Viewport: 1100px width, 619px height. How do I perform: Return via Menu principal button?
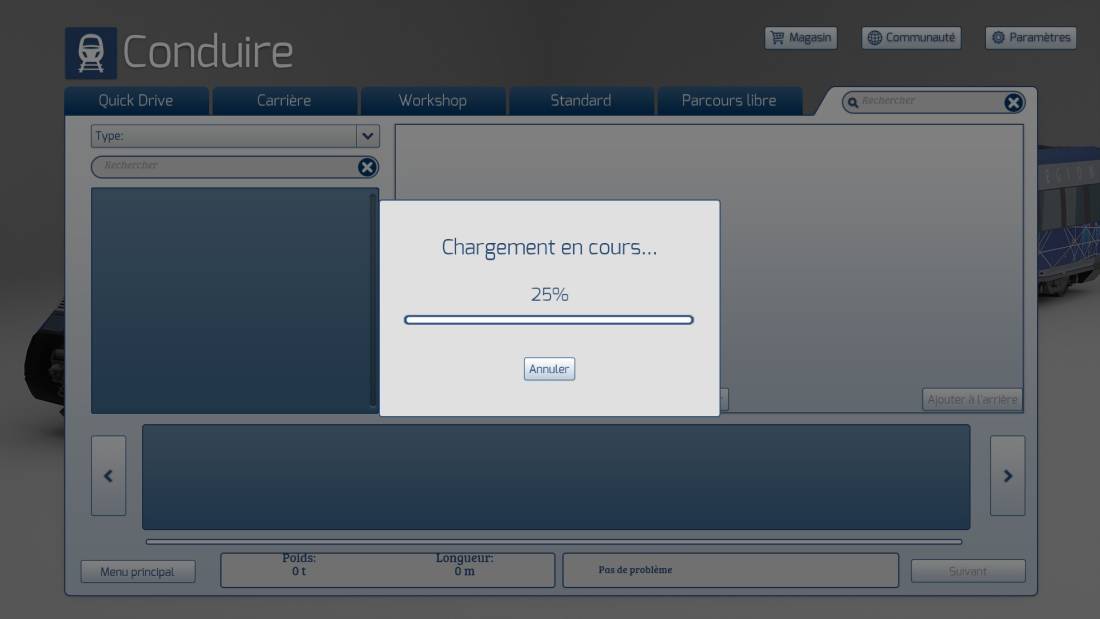[138, 572]
